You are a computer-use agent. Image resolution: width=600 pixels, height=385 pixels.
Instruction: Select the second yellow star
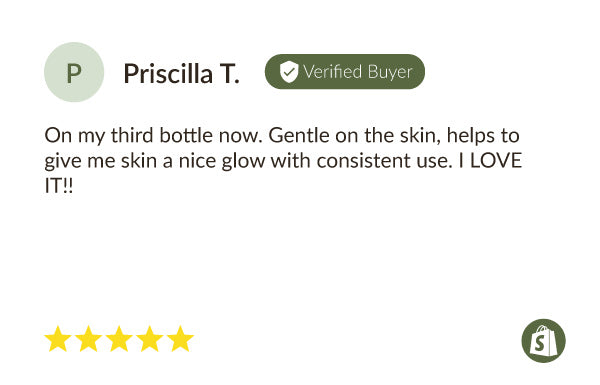(88, 339)
